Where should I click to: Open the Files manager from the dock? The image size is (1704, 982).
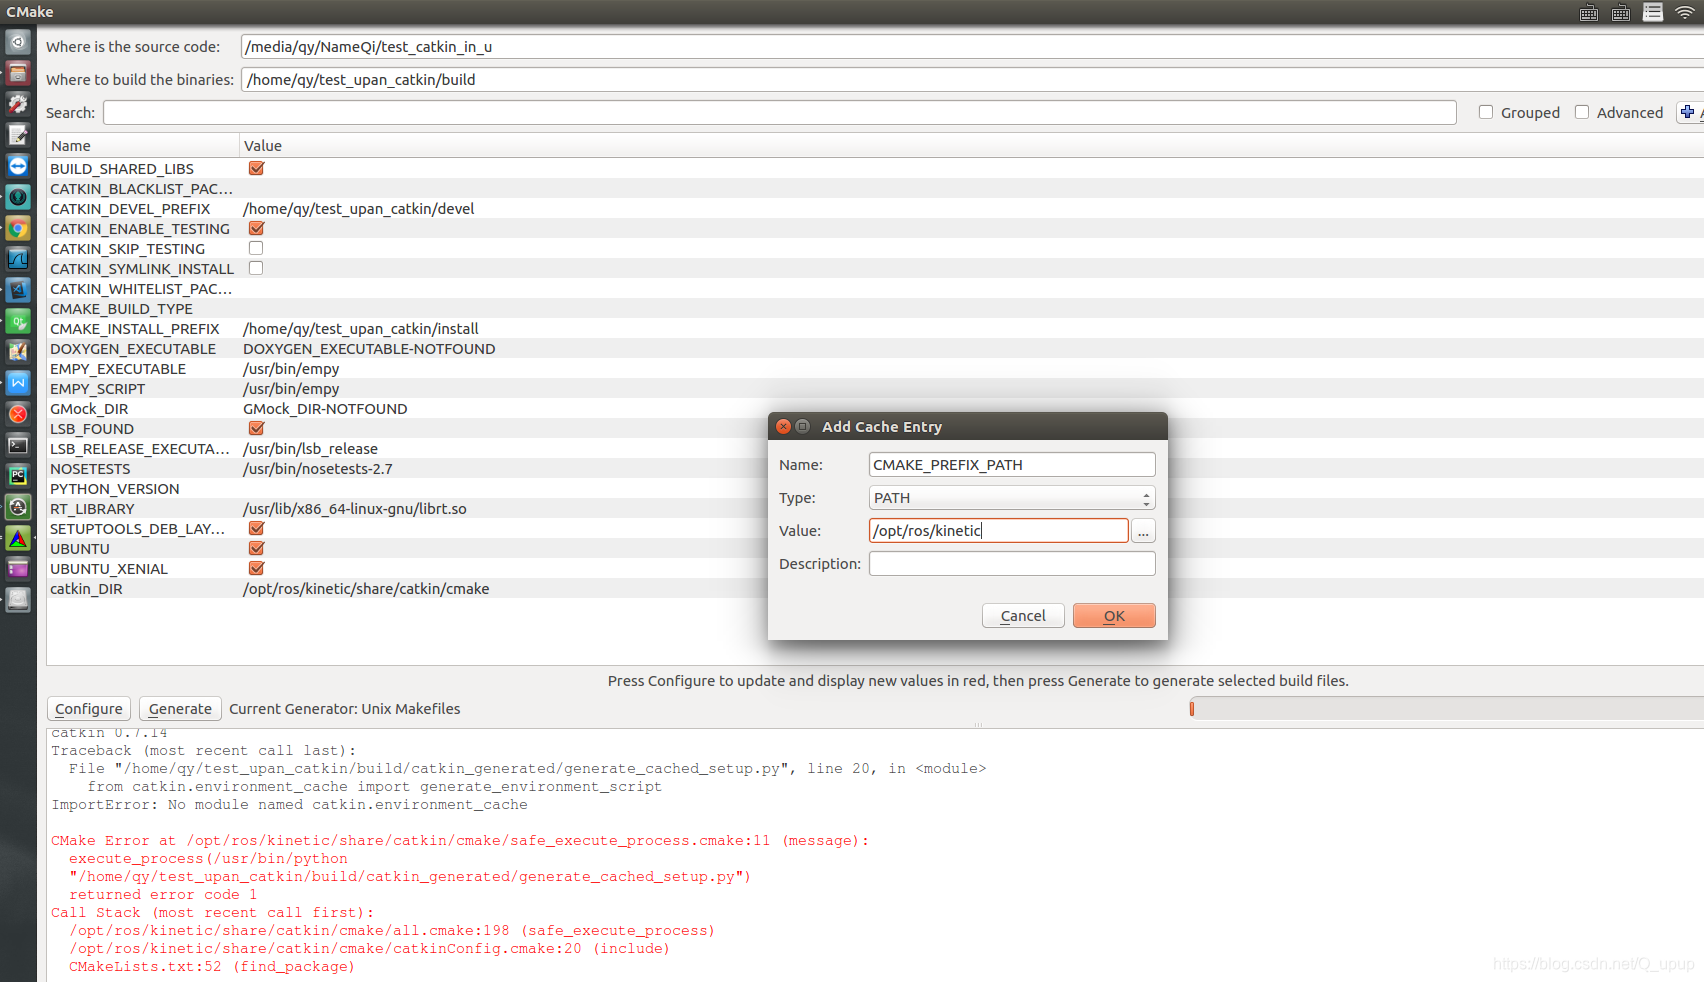[x=18, y=73]
